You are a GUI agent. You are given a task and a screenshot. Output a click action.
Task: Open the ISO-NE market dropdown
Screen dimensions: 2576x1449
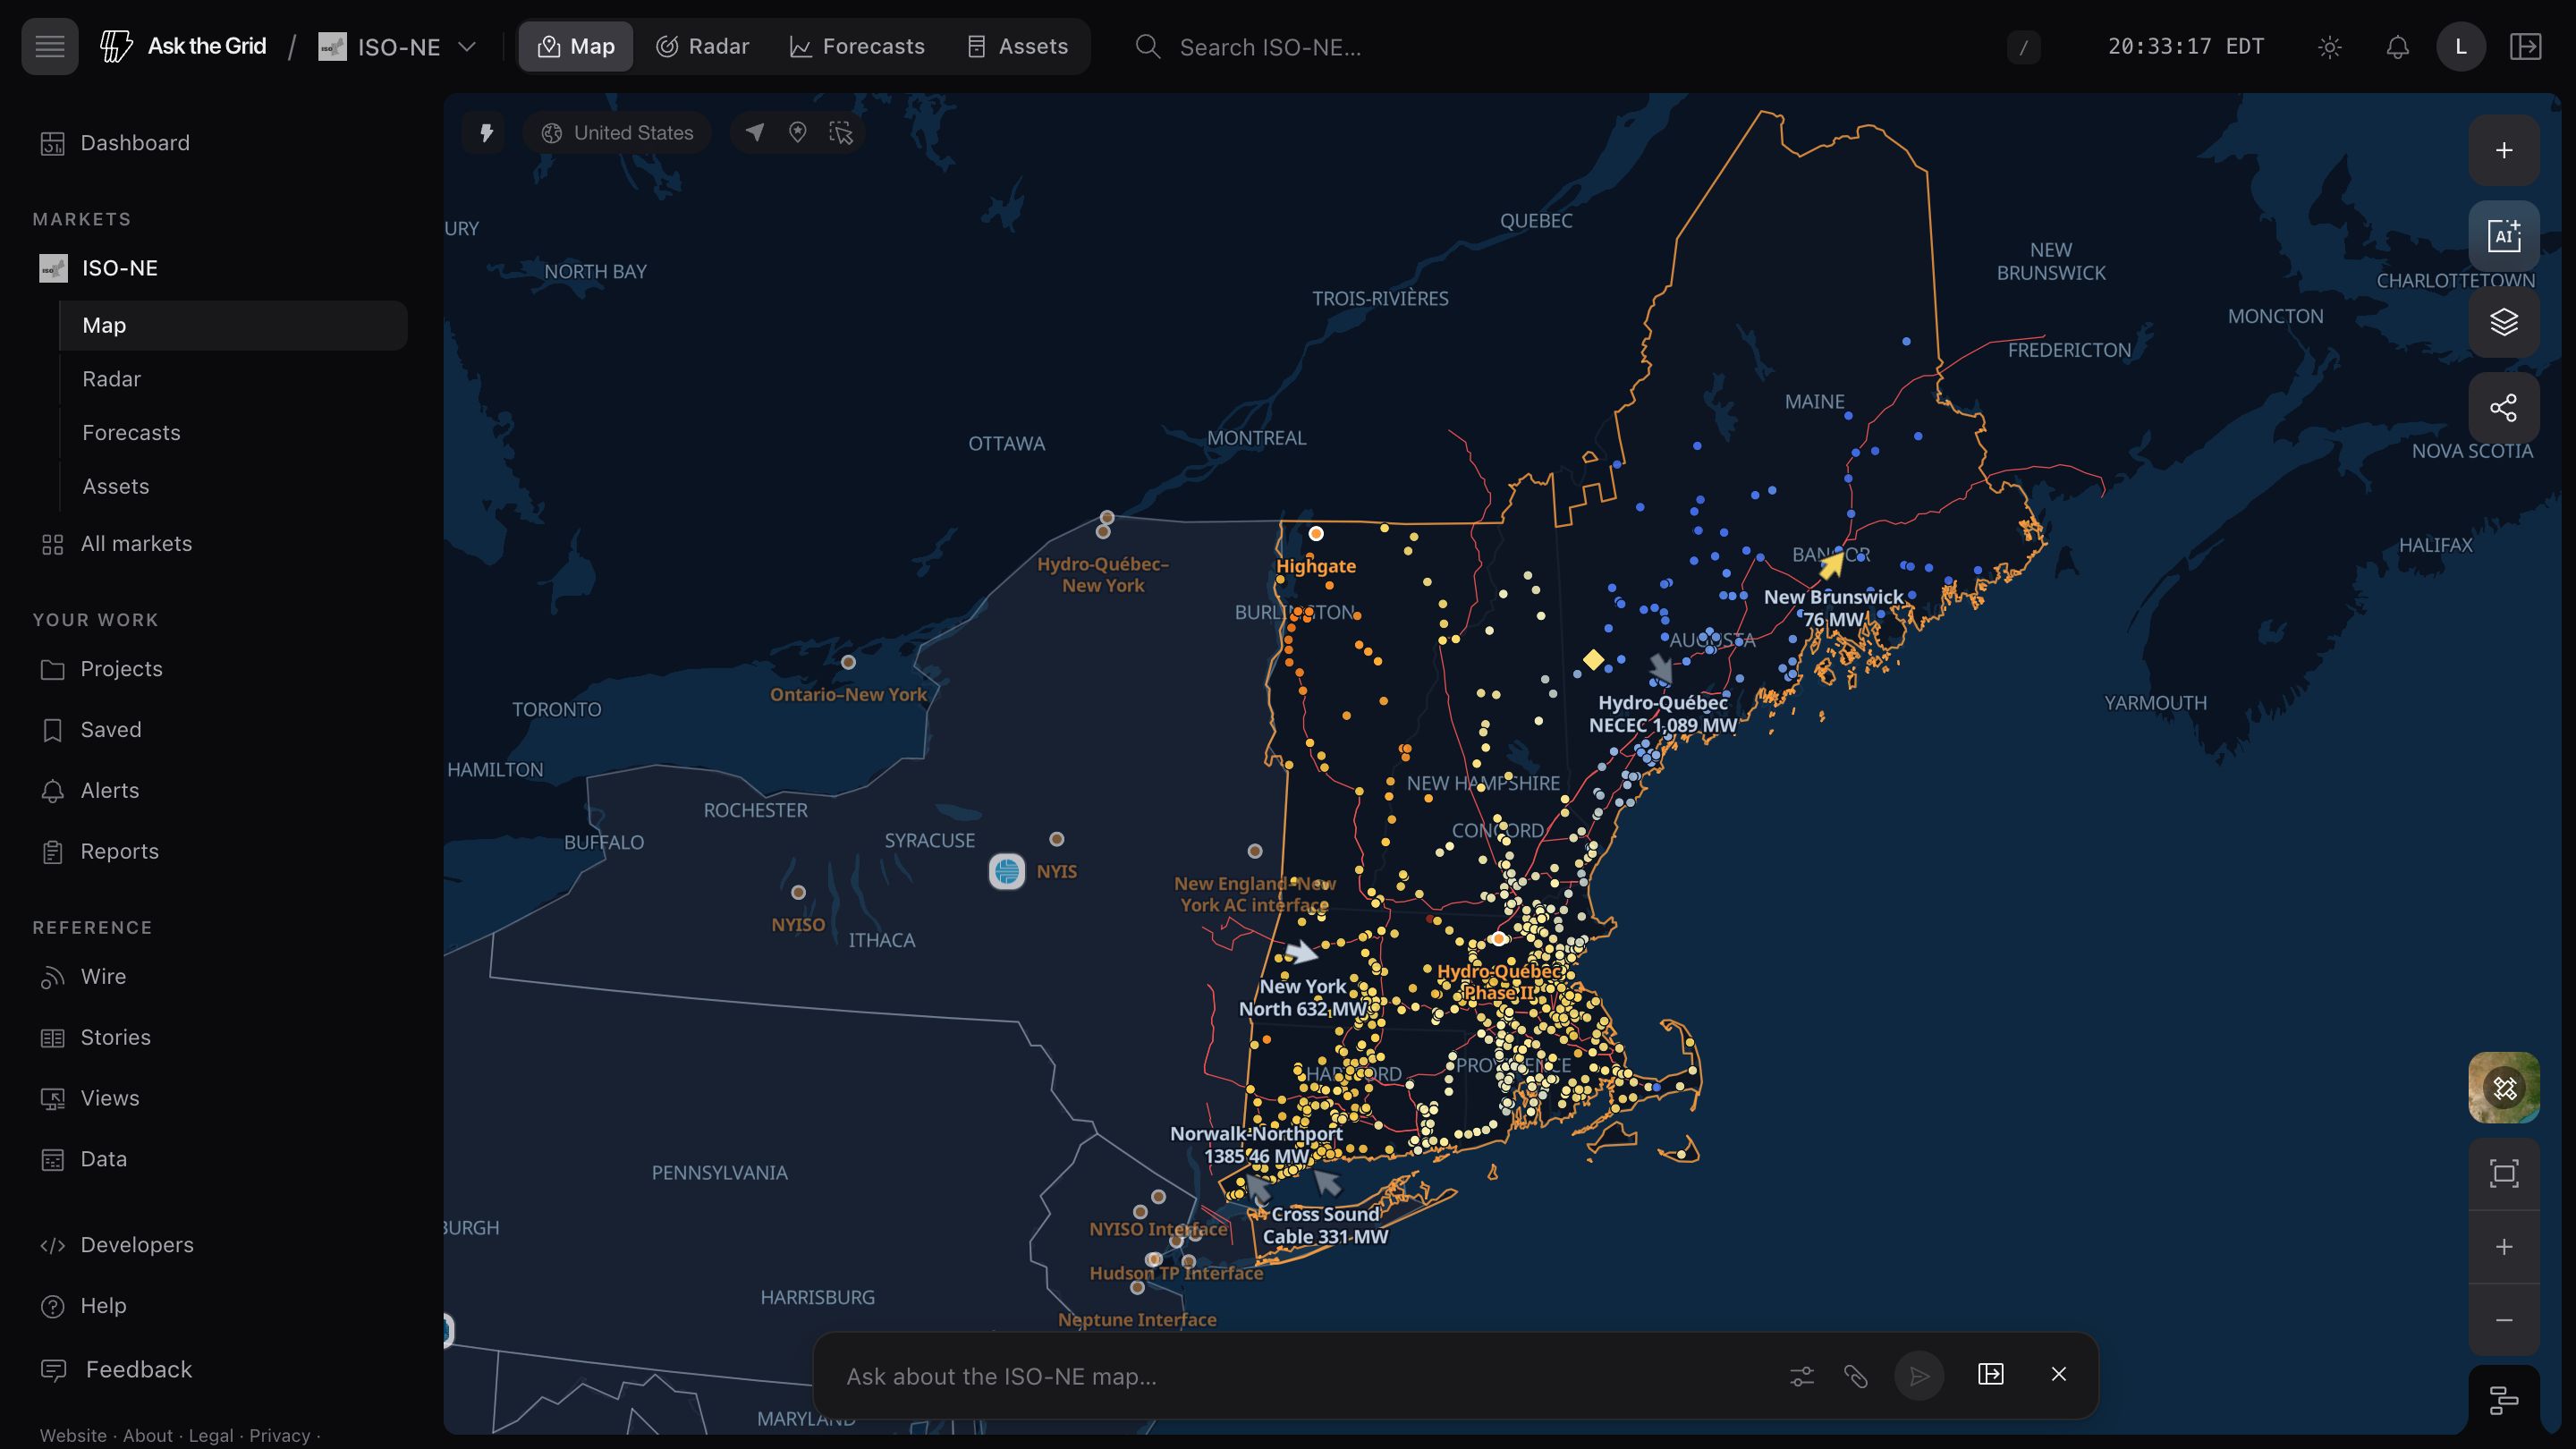tap(397, 47)
